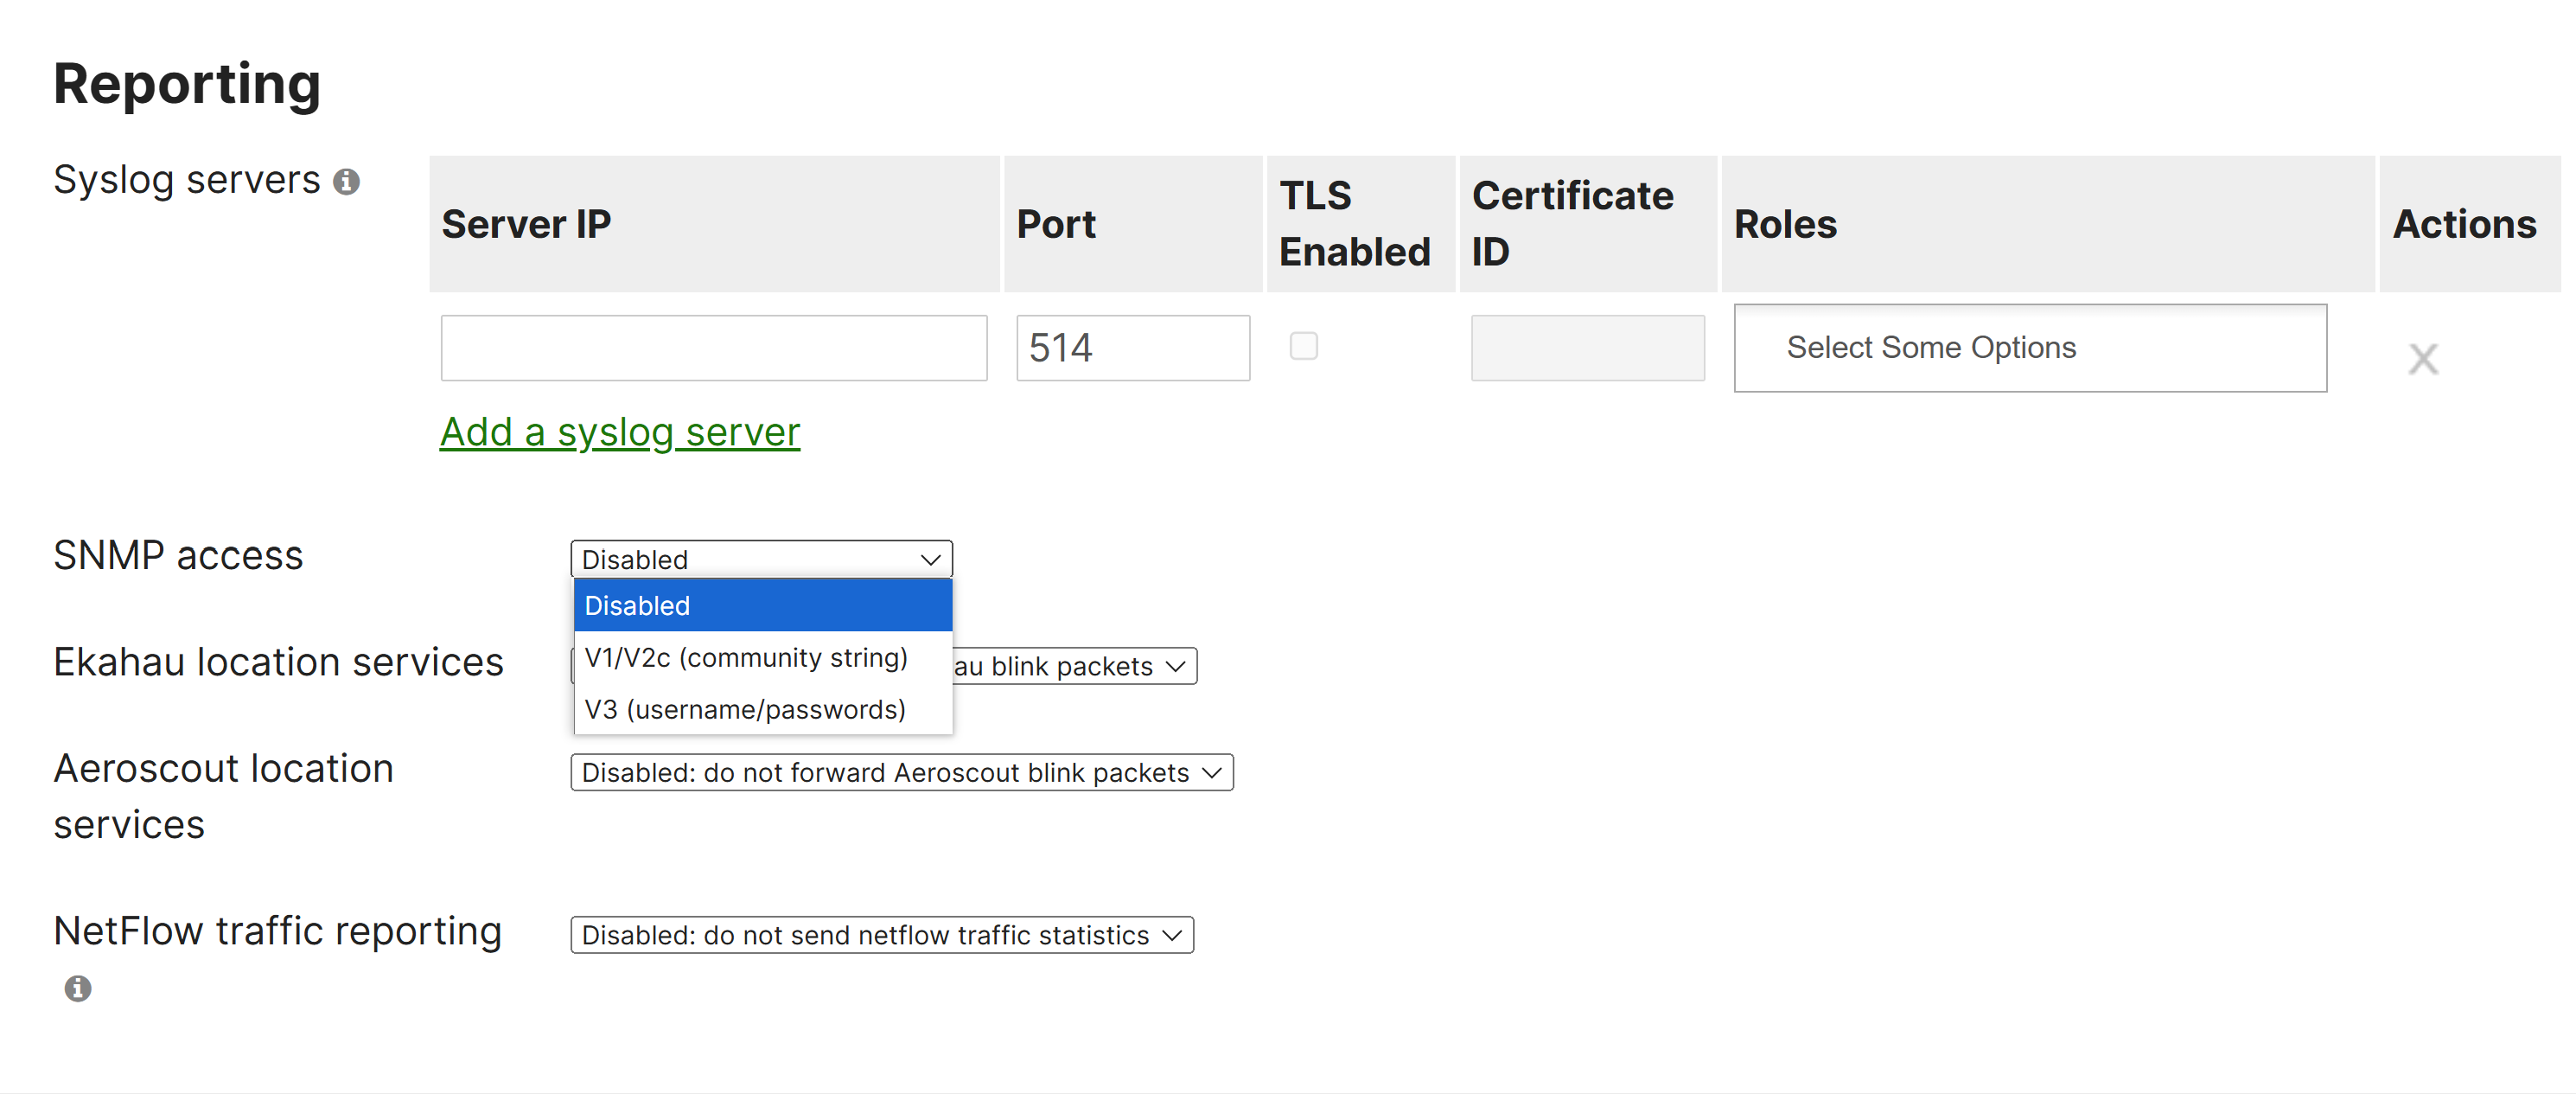The height and width of the screenshot is (1094, 2576).
Task: Focus the Server IP input field
Action: coord(714,348)
